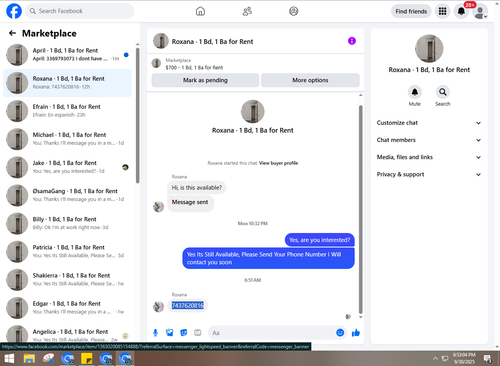The width and height of the screenshot is (500, 366).
Task: Open the Friends icon in top navigation
Action: (x=247, y=11)
